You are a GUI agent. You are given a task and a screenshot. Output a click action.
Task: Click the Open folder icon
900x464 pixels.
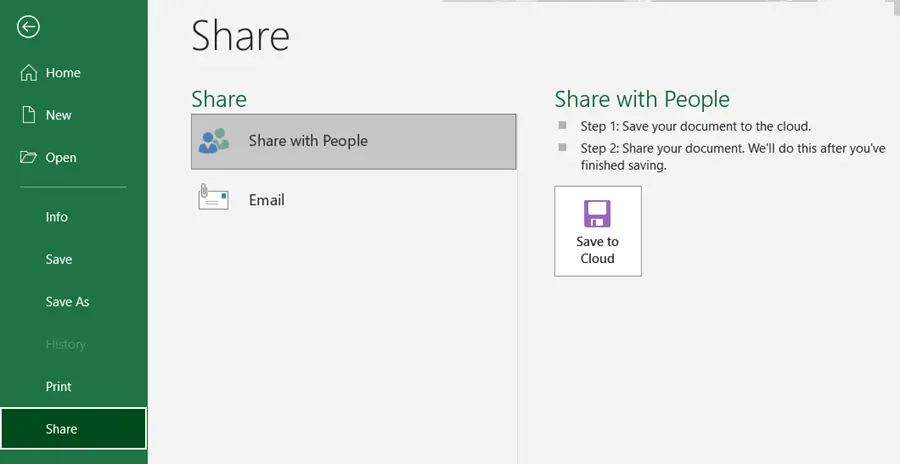(28, 157)
